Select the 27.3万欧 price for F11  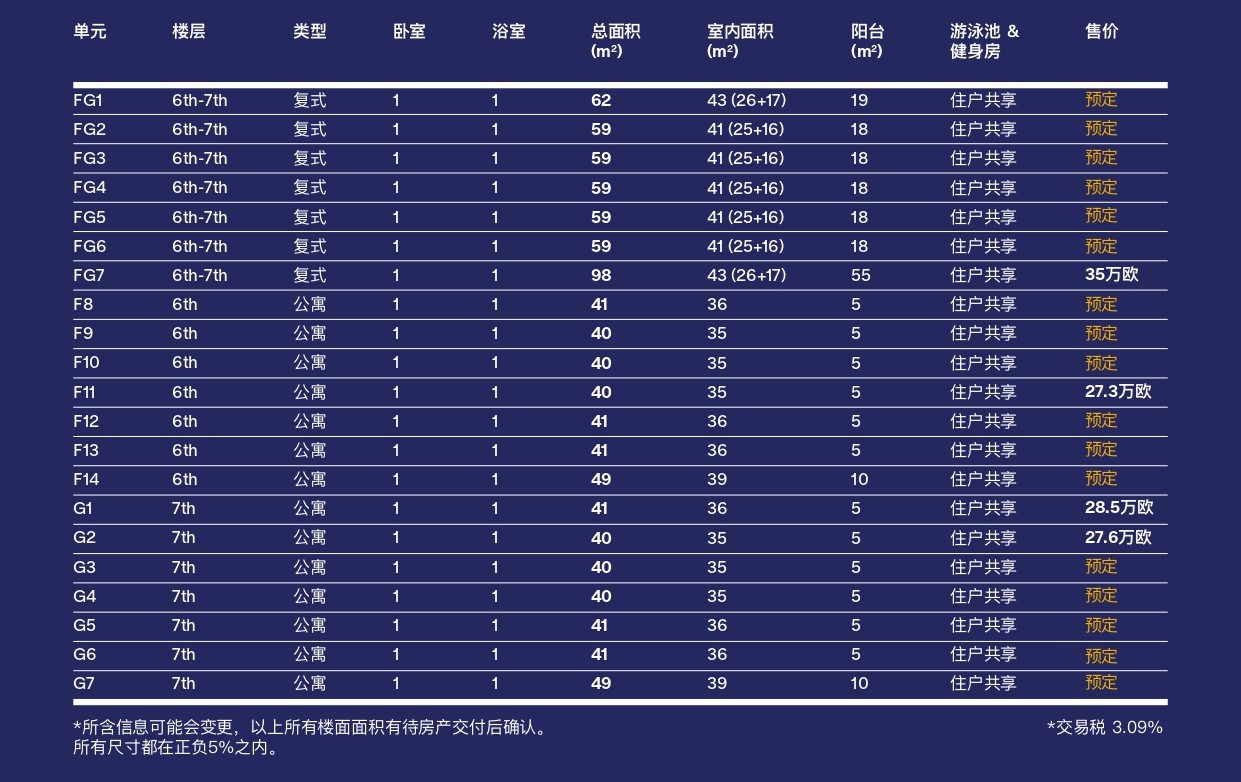point(1118,392)
